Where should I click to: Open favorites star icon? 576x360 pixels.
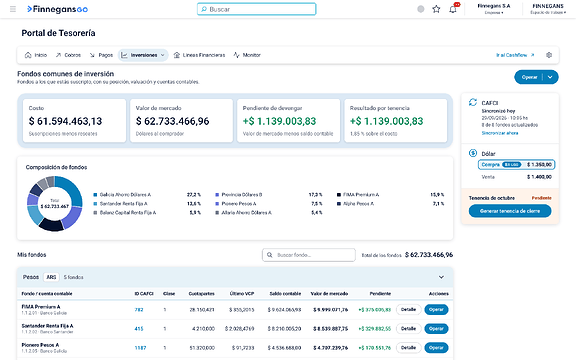[436, 9]
